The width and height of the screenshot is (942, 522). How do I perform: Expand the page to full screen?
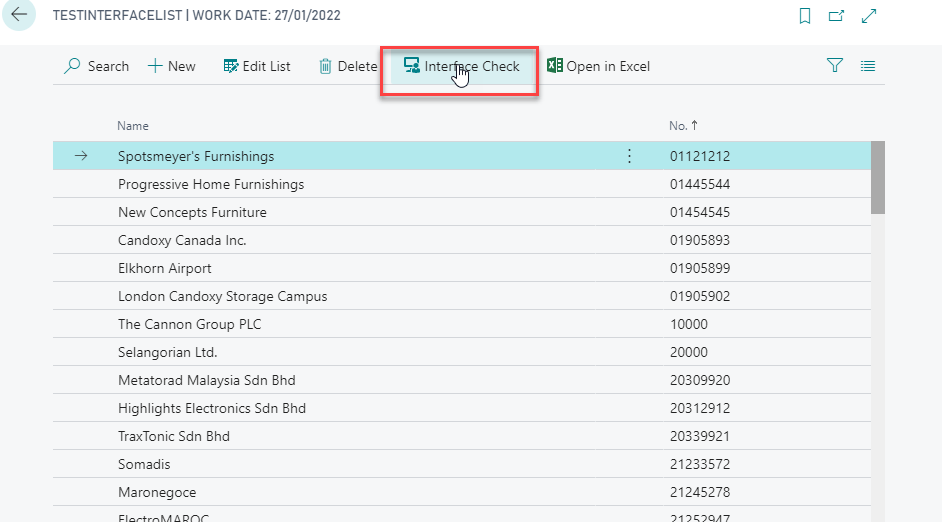pos(869,16)
